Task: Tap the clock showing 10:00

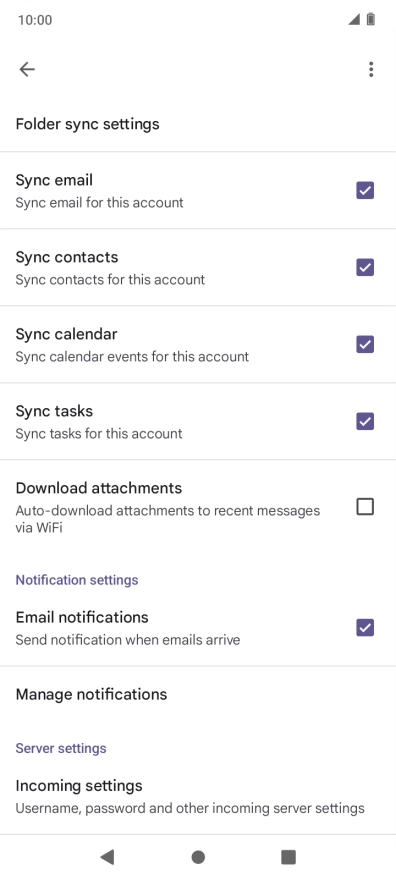Action: [35, 20]
